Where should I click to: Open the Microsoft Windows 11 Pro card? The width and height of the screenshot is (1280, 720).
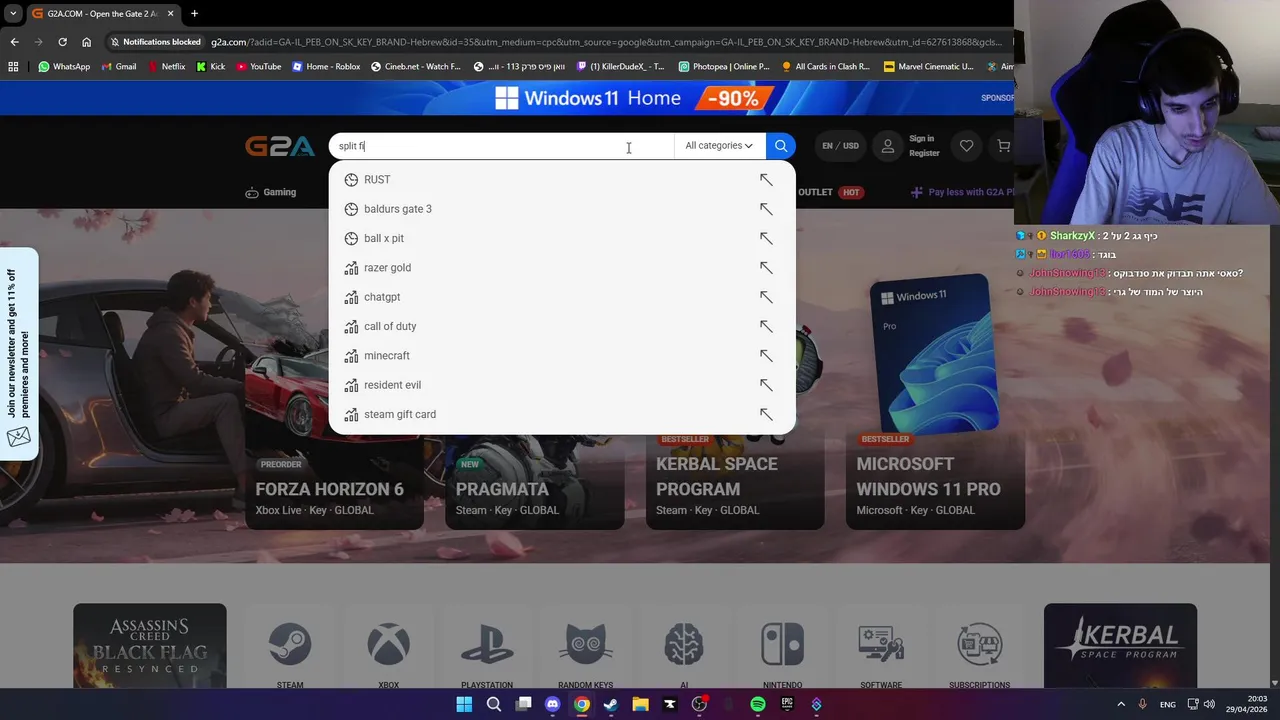point(935,400)
